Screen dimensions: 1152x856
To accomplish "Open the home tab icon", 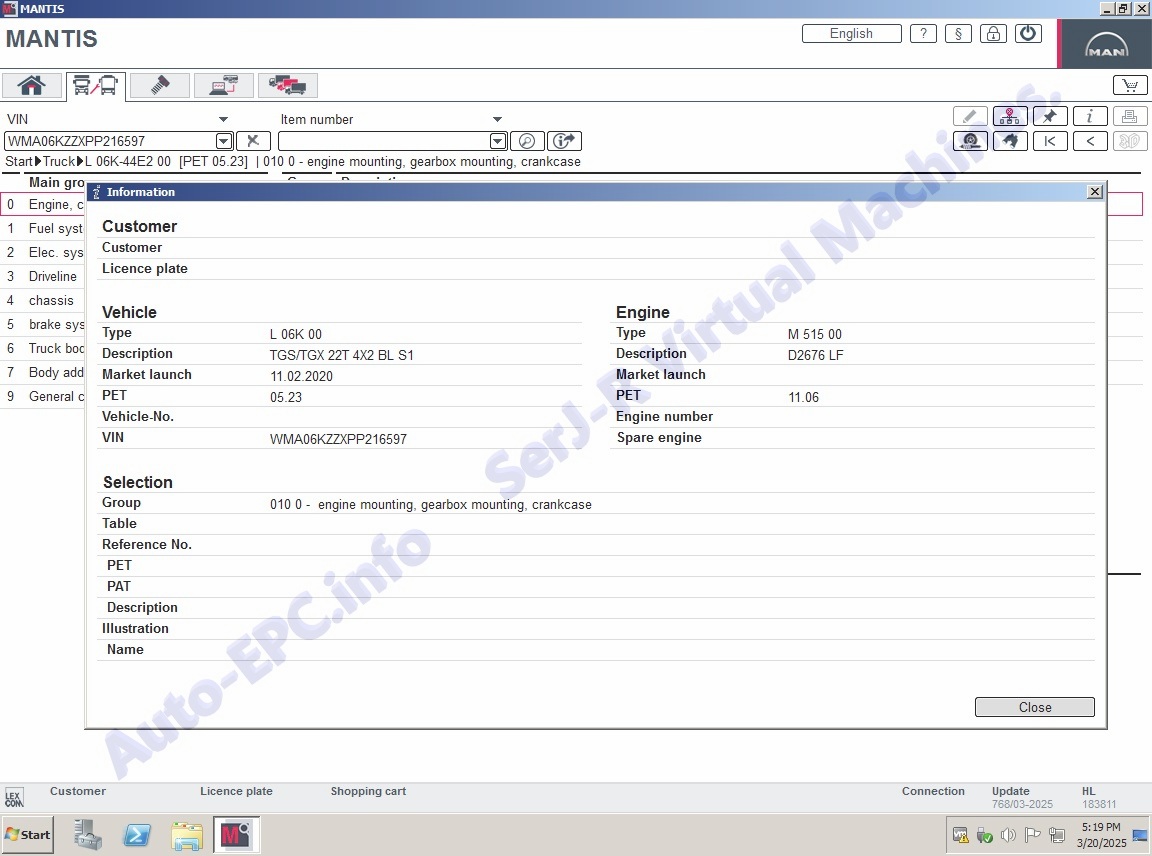I will [32, 85].
